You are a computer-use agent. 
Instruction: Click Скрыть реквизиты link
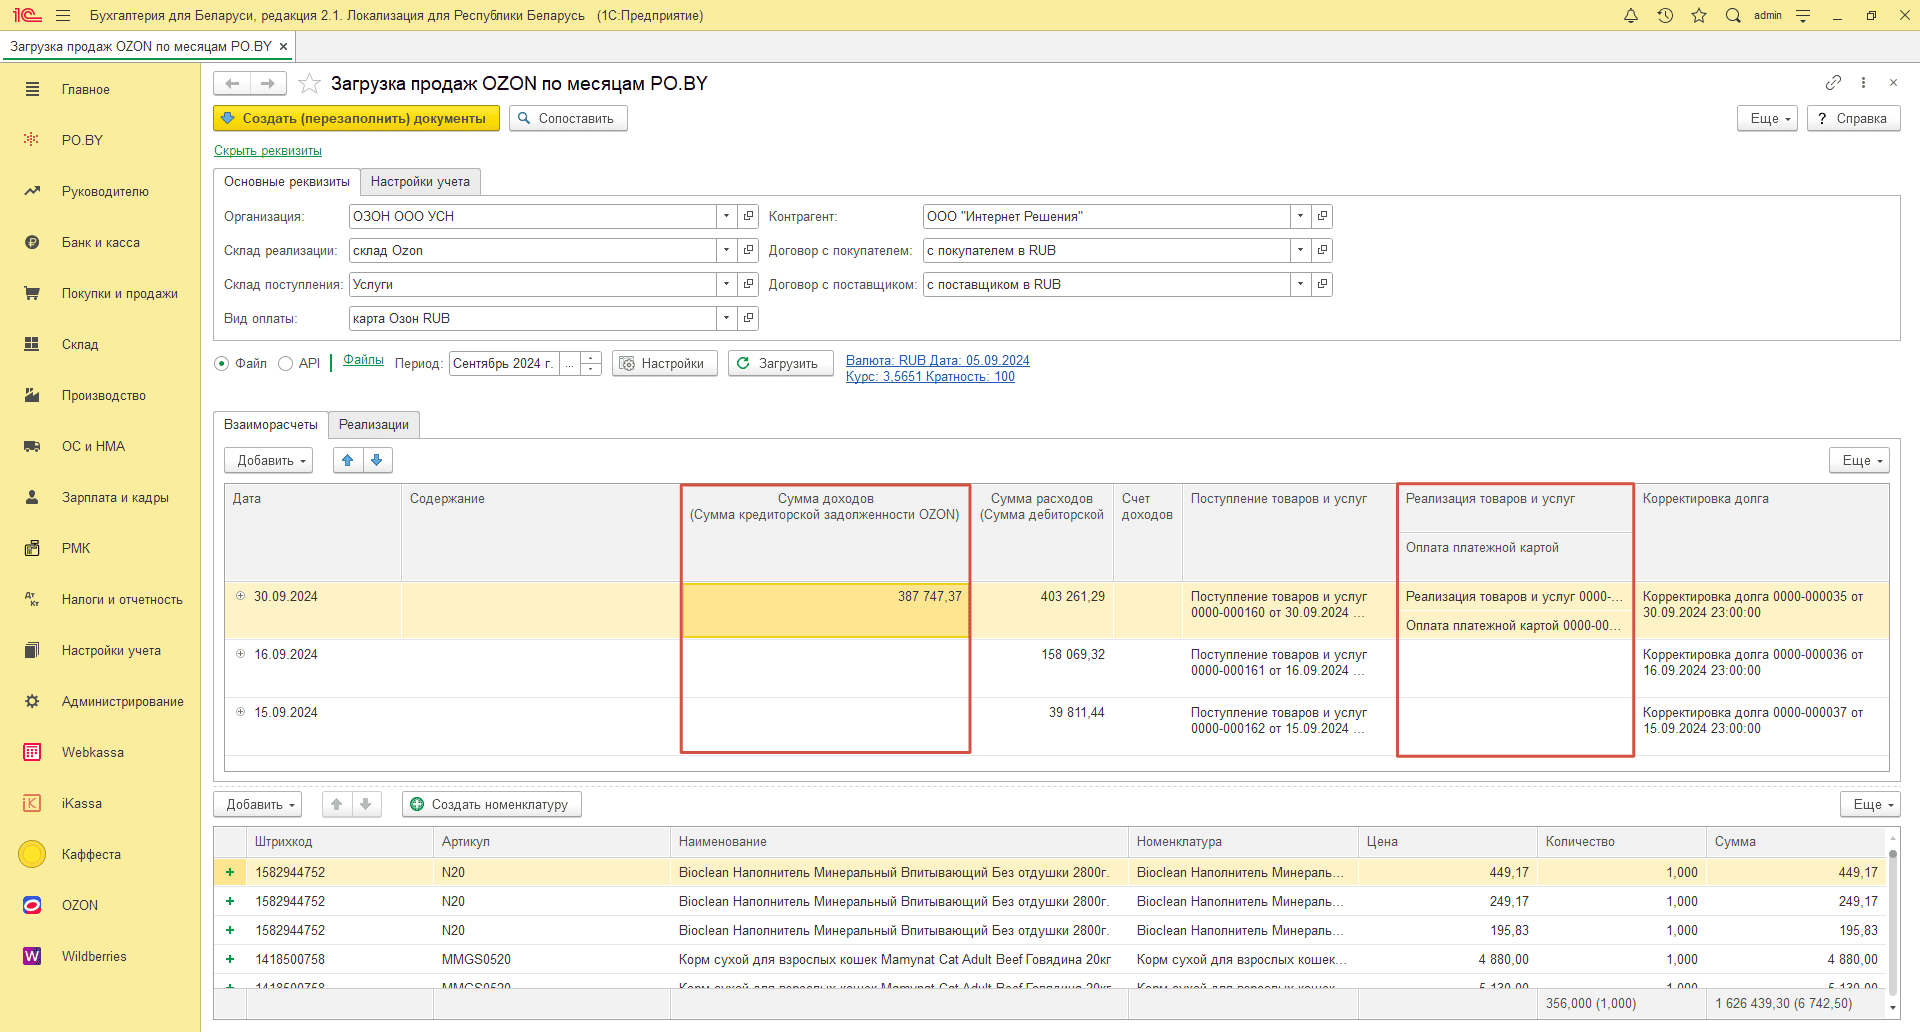coord(268,151)
